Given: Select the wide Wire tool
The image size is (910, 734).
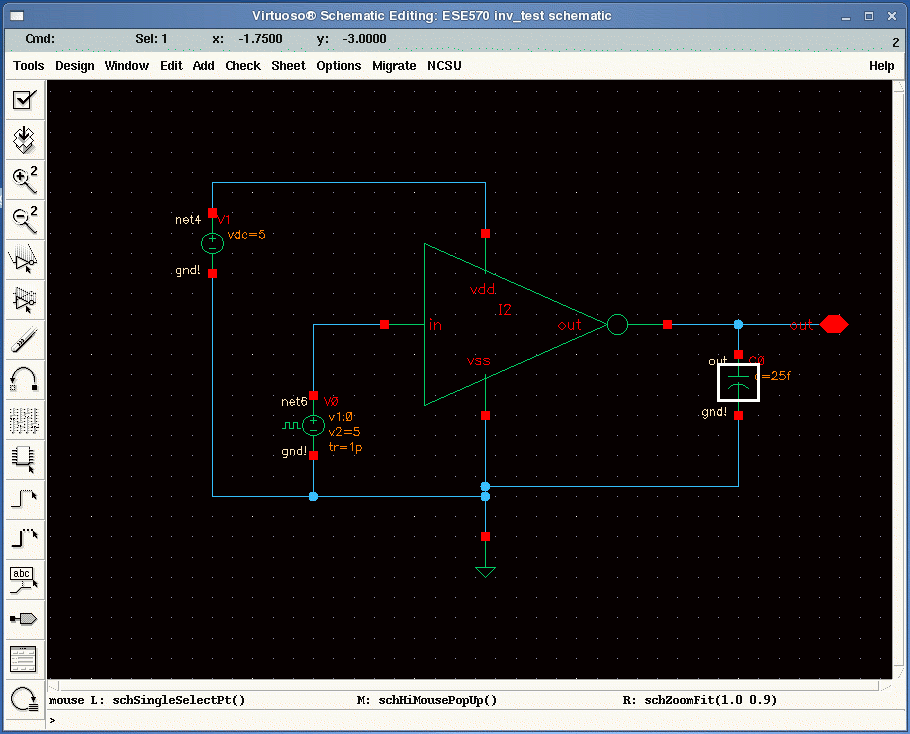Looking at the screenshot, I should click(24, 540).
